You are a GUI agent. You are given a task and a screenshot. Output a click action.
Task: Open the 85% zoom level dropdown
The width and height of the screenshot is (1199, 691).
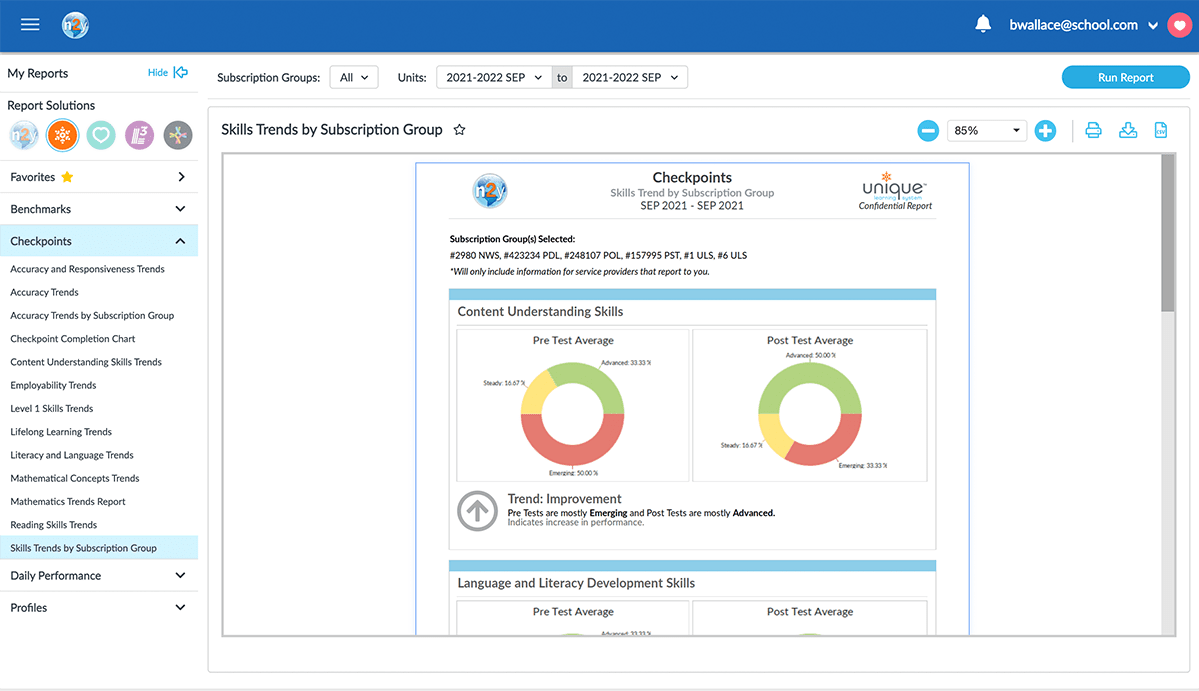click(986, 131)
